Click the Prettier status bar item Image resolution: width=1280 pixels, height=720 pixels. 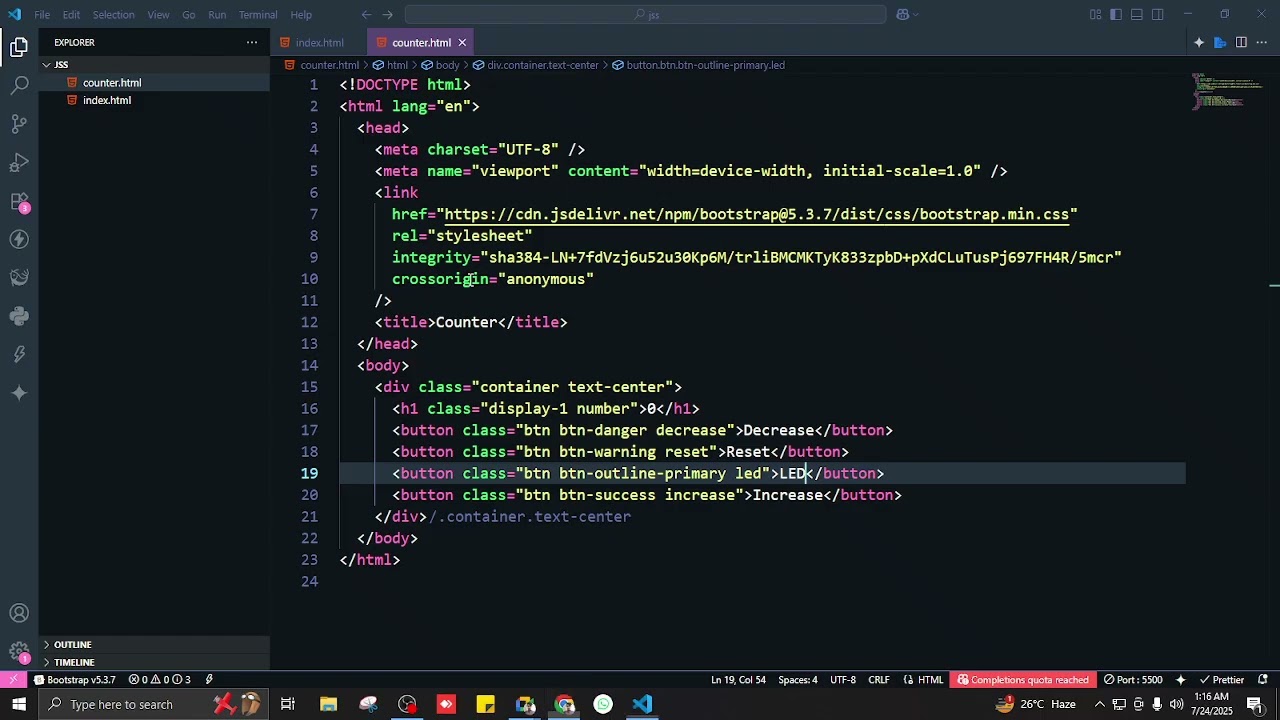pos(1221,680)
